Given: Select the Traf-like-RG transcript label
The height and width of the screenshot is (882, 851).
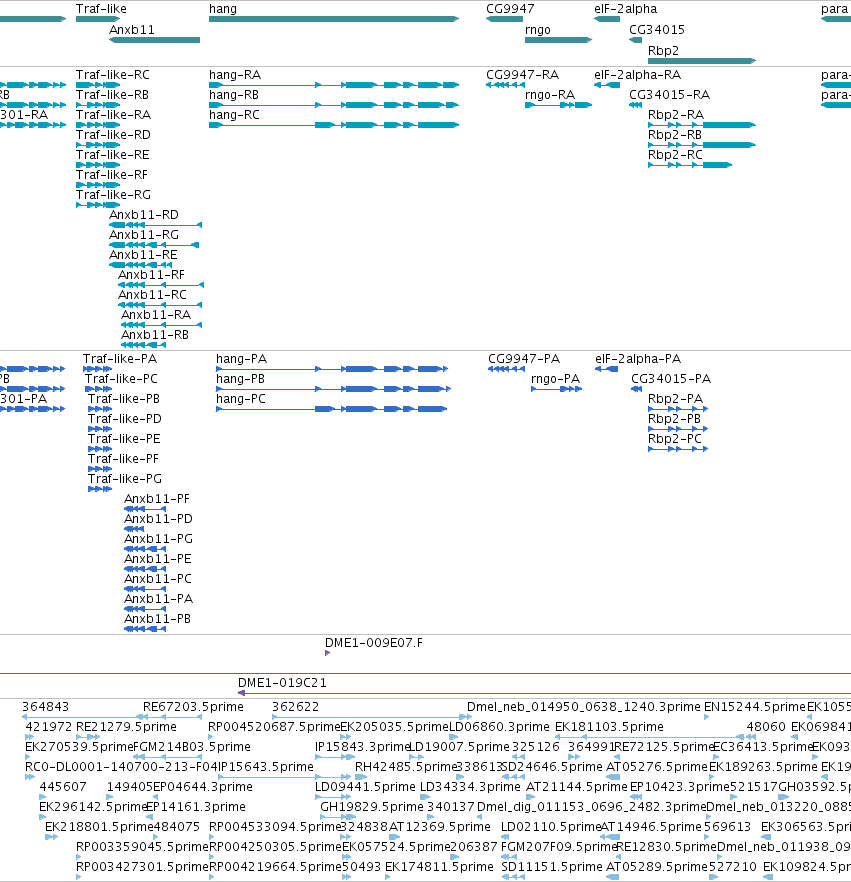Looking at the screenshot, I should point(113,195).
